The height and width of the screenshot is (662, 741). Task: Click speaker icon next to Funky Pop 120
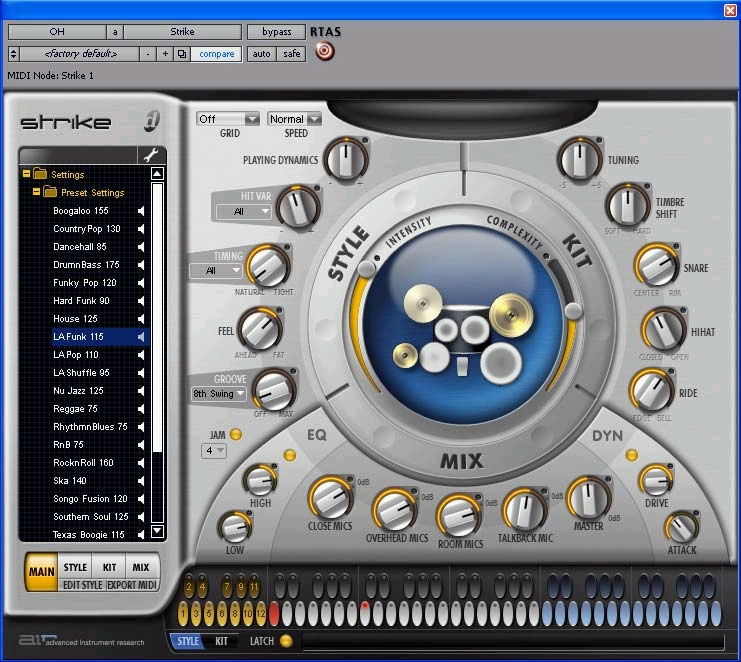pos(141,283)
